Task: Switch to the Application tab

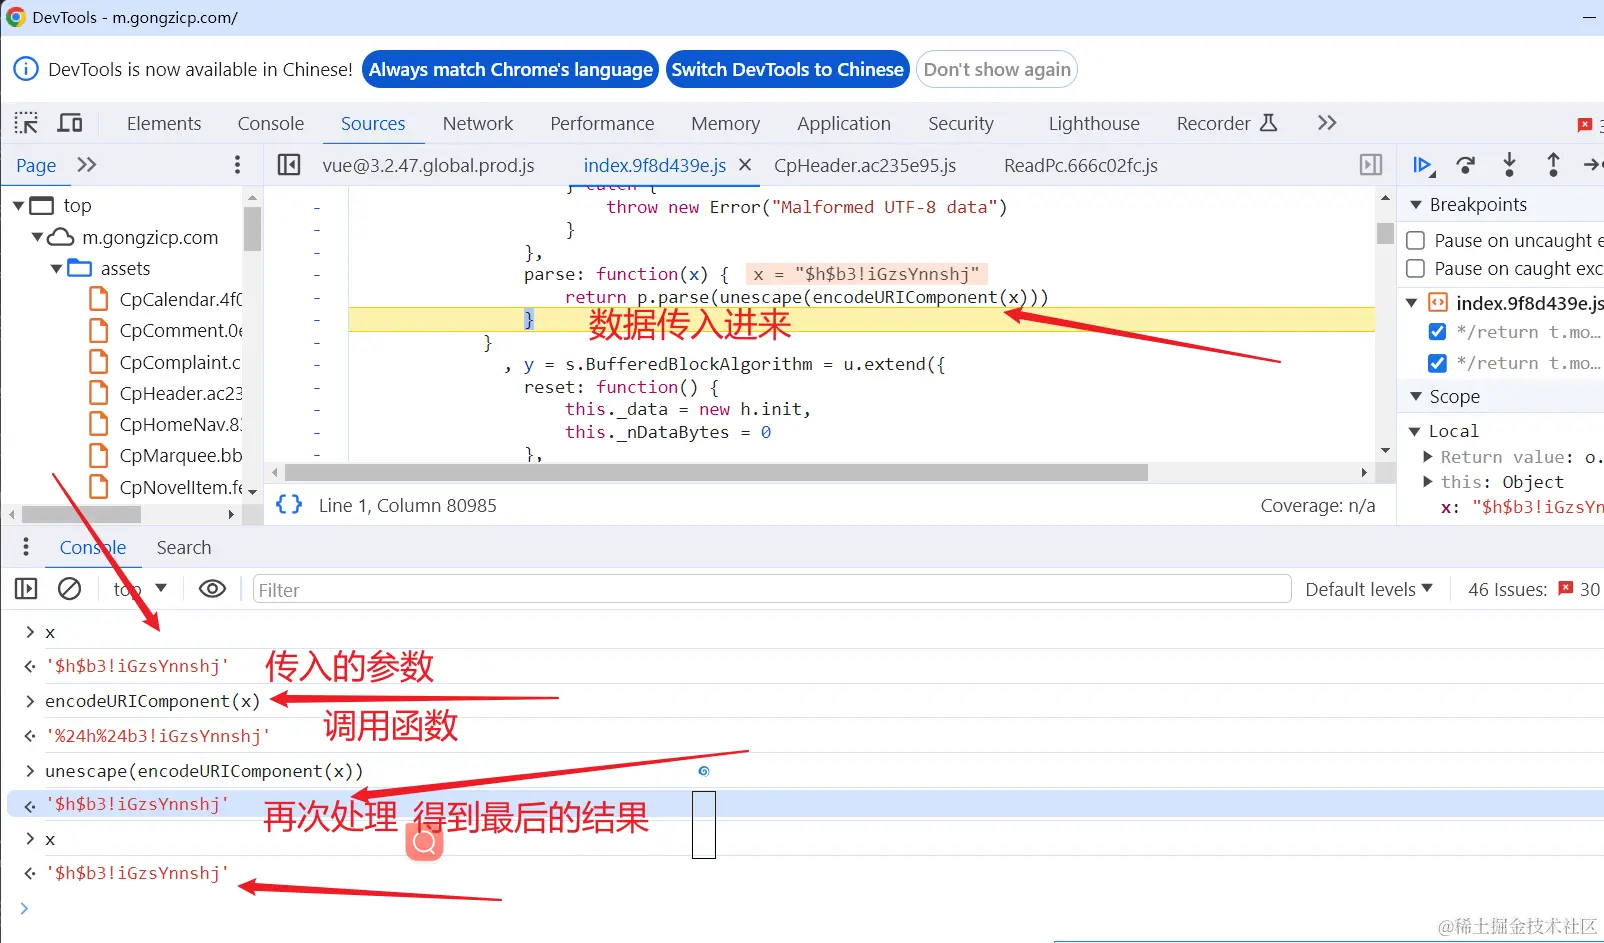Action: pos(844,123)
